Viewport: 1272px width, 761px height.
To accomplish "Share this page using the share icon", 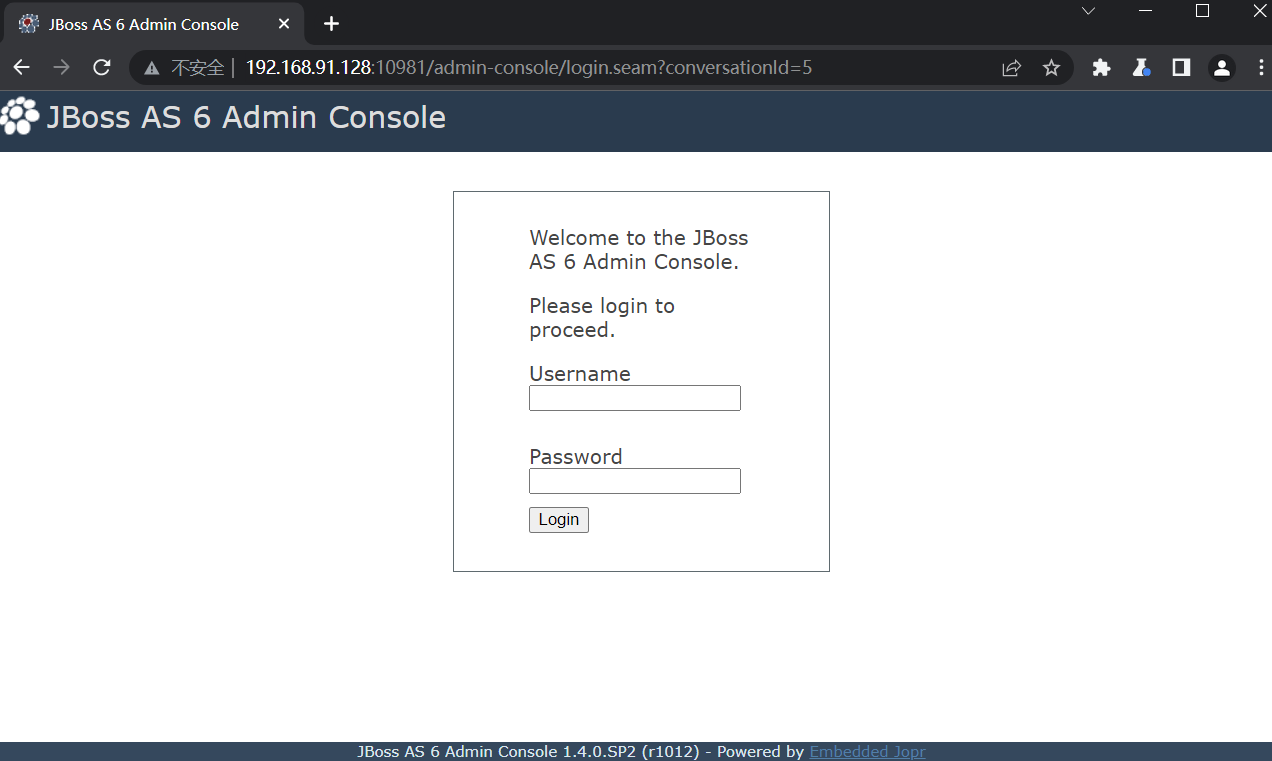I will coord(1011,68).
